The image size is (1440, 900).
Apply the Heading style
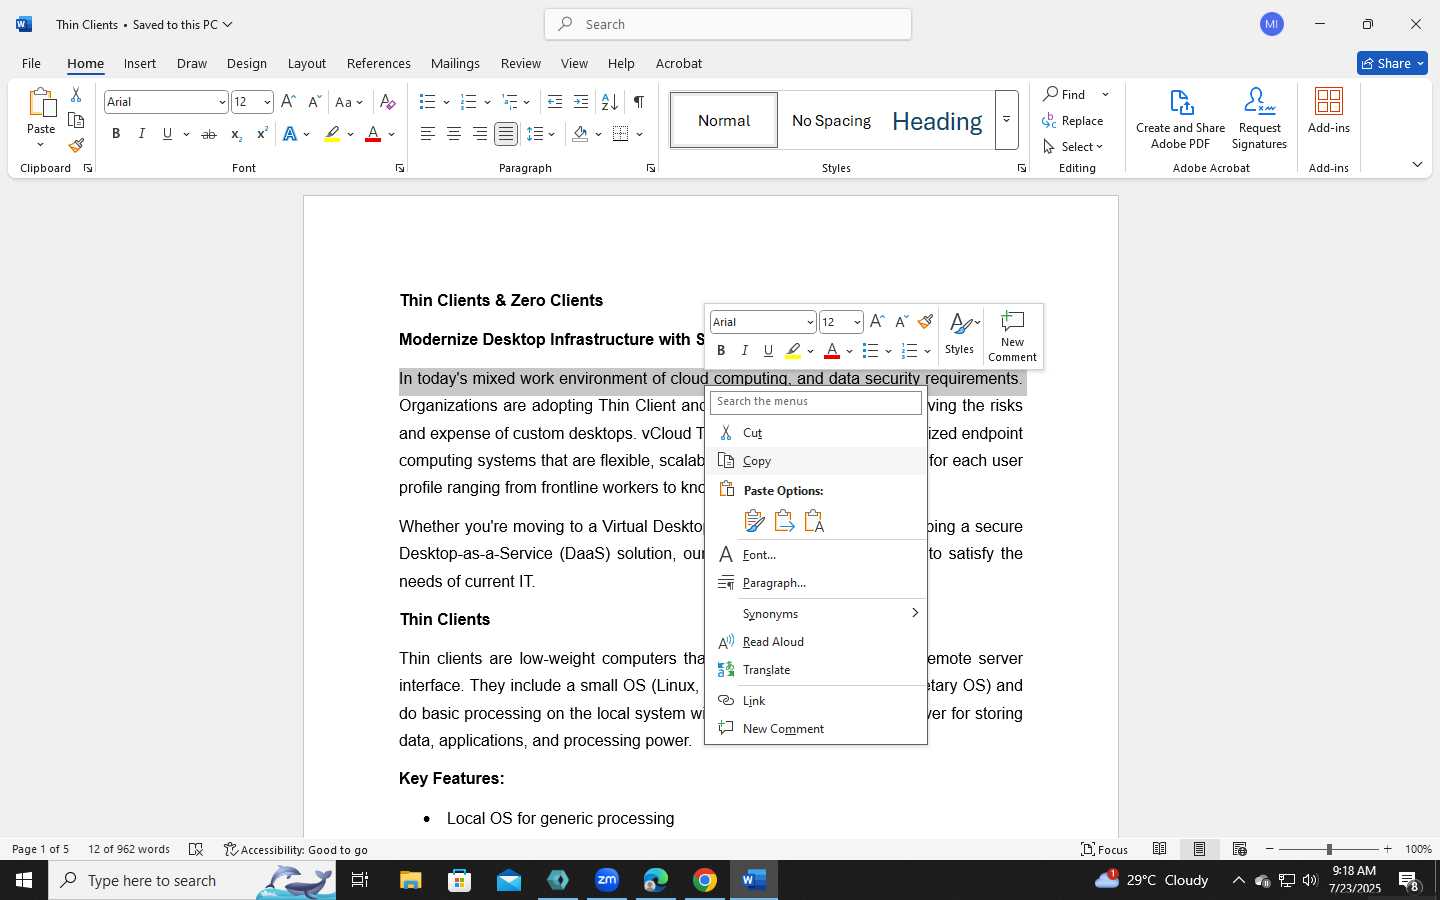[937, 120]
